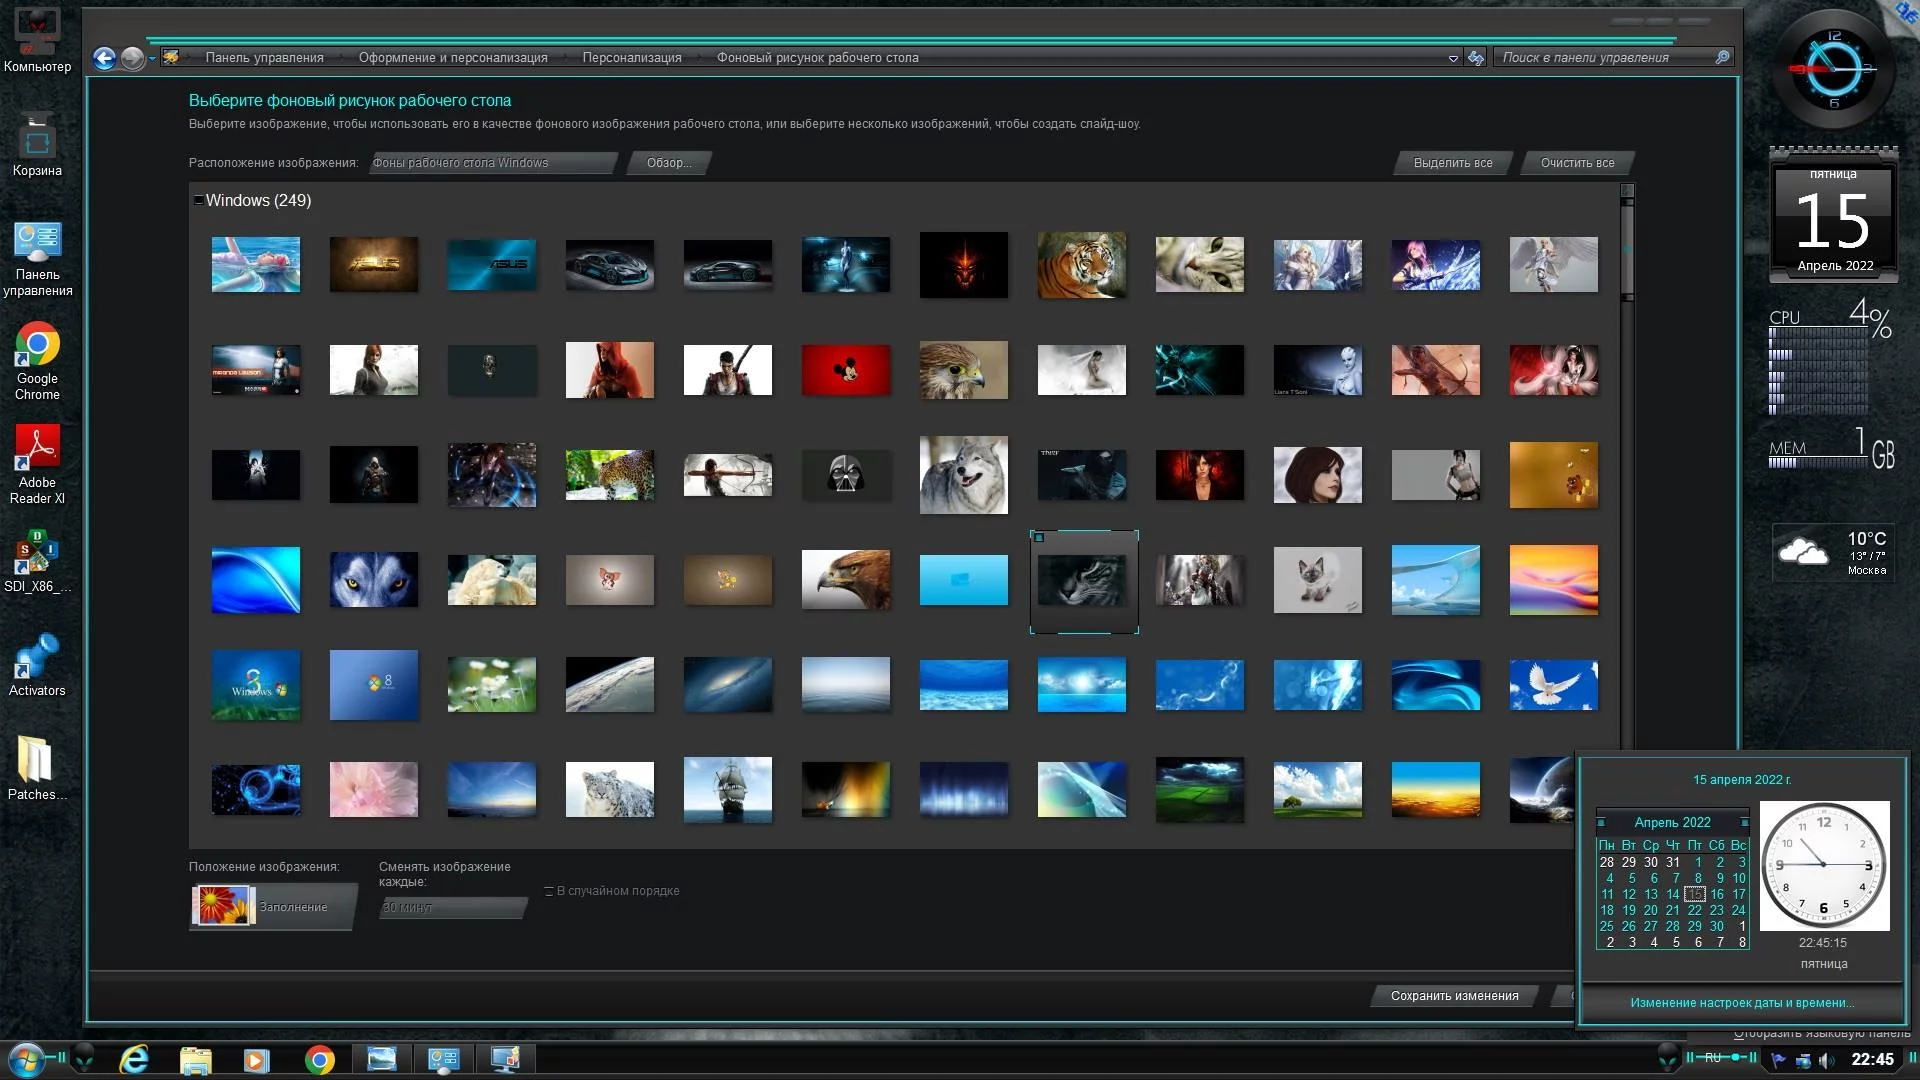Go to Панель управления breadcrumb item
The image size is (1920, 1080).
click(x=264, y=58)
